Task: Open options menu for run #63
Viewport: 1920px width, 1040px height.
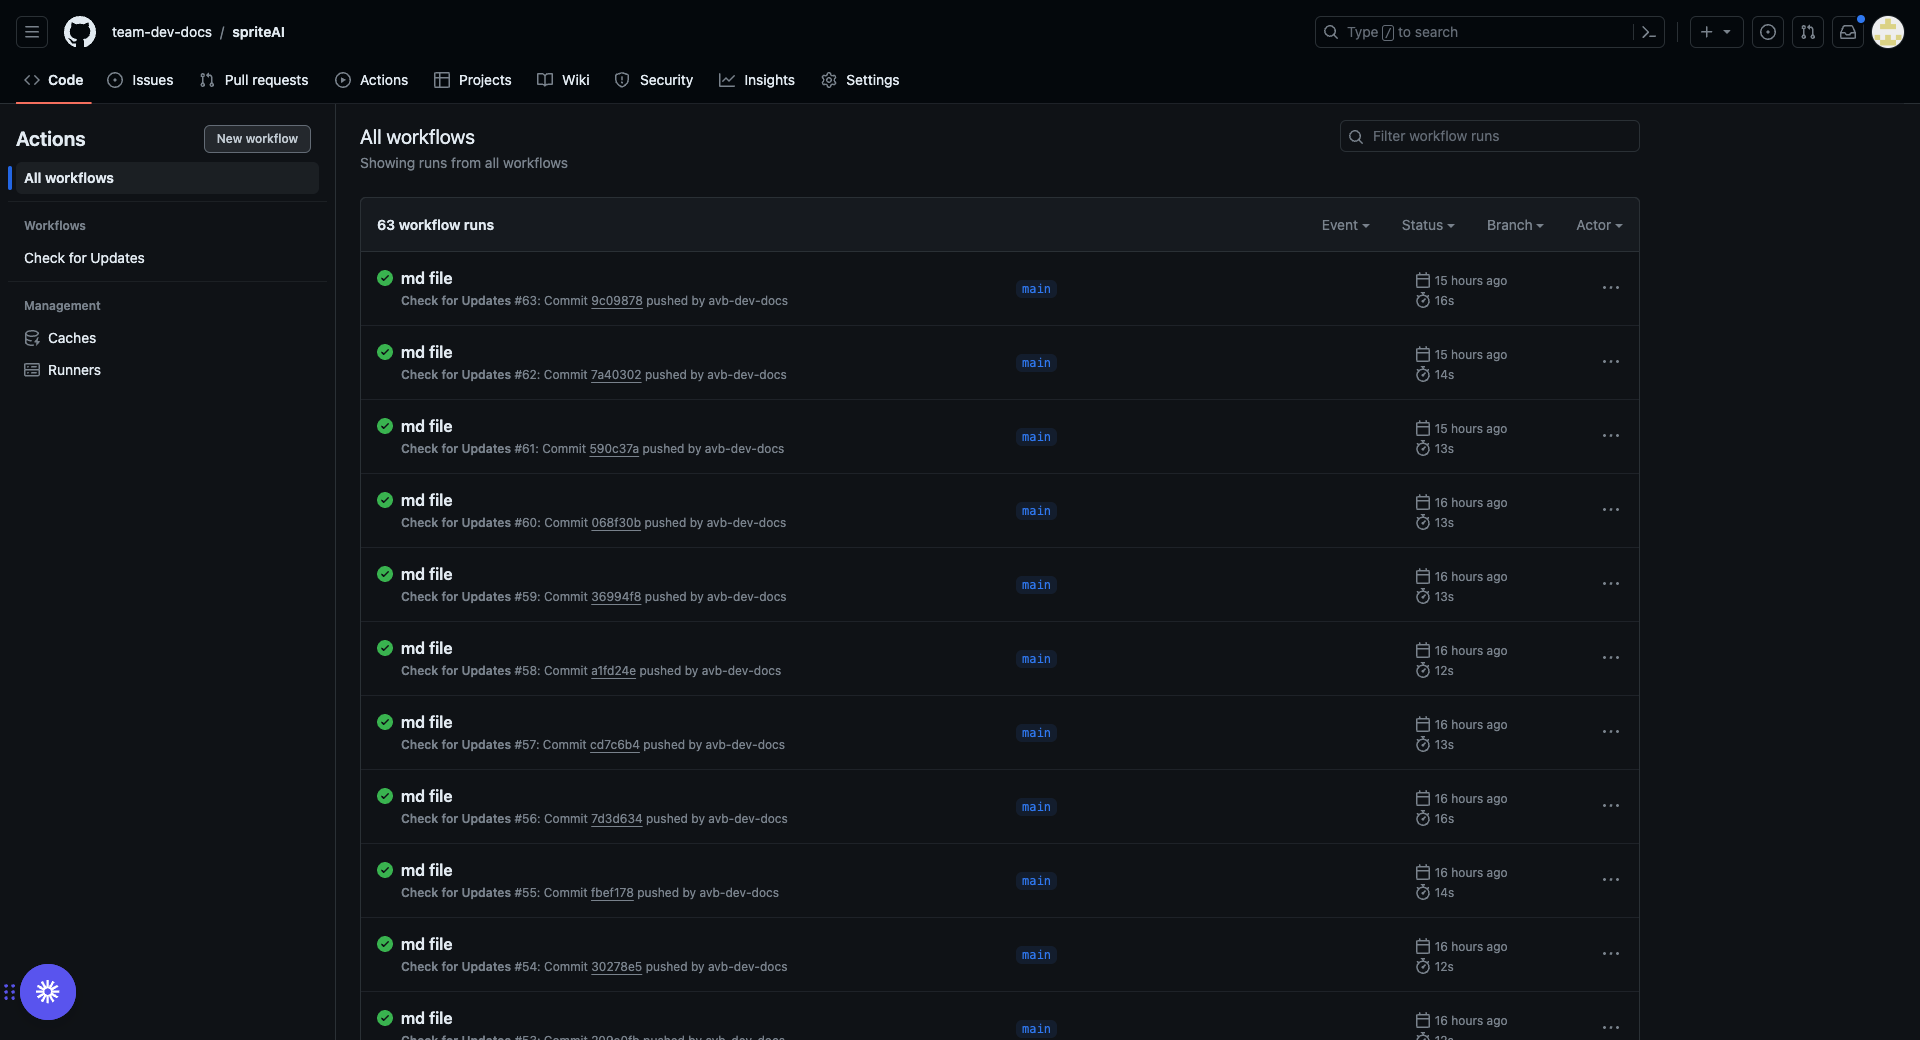Action: 1610,288
